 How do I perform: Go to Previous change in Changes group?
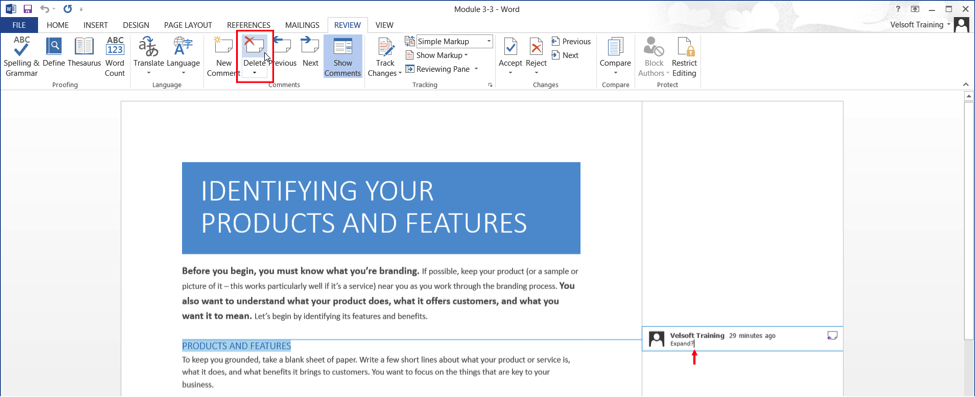(x=571, y=42)
